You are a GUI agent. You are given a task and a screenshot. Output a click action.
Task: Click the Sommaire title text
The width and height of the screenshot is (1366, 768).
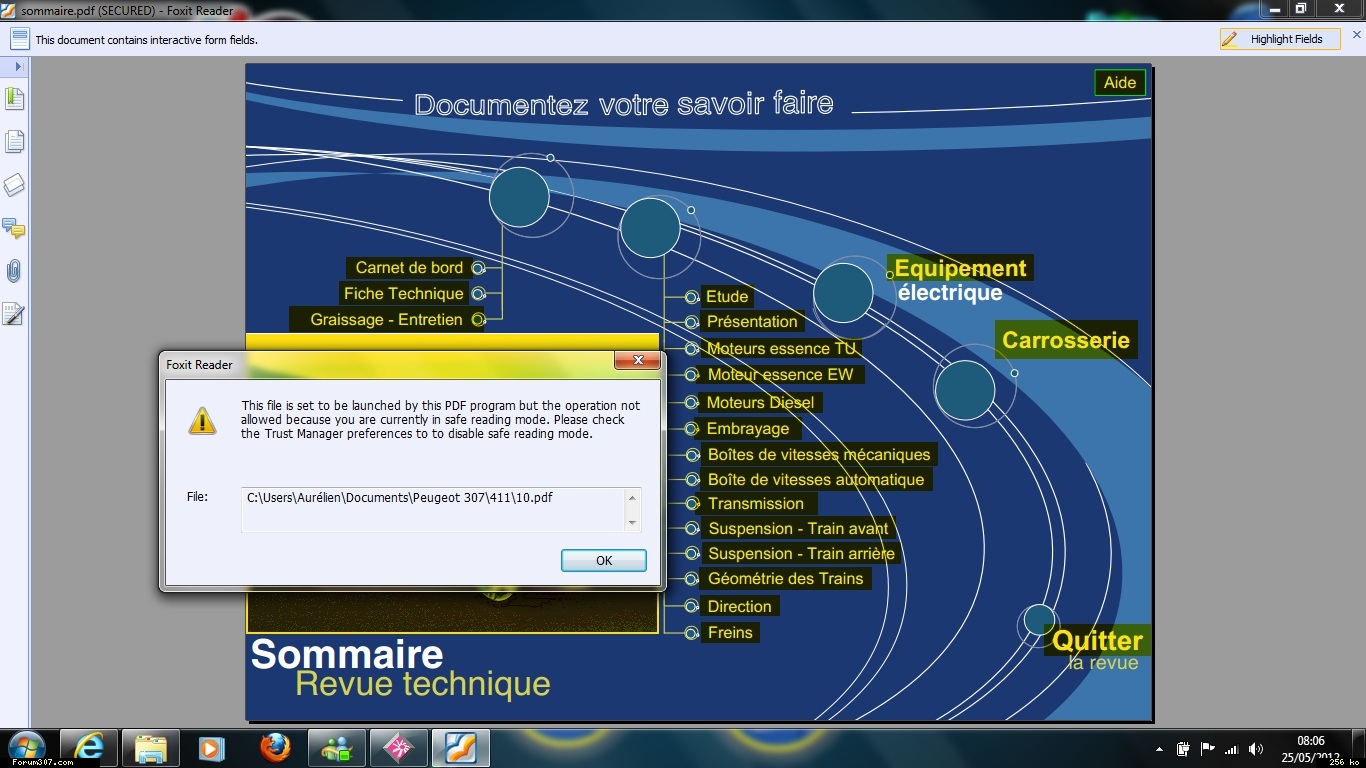347,654
